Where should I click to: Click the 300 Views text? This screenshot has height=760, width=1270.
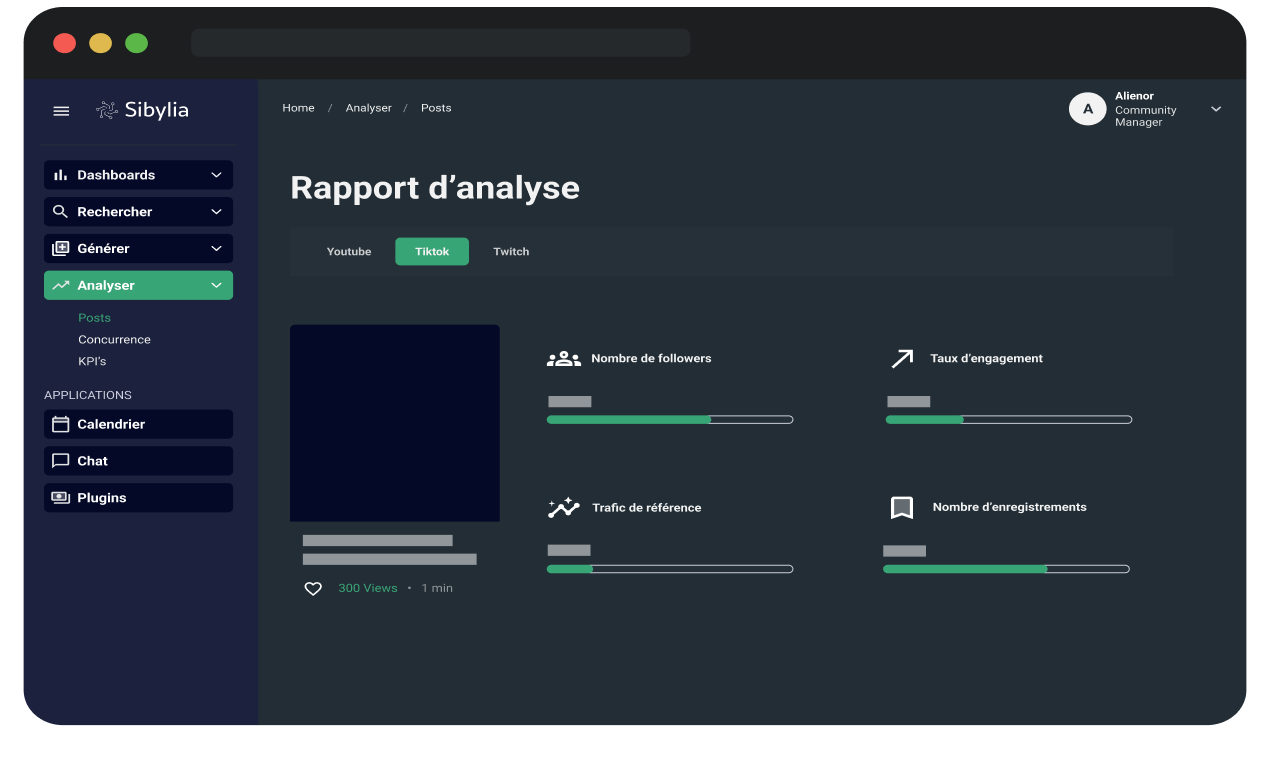click(x=368, y=588)
